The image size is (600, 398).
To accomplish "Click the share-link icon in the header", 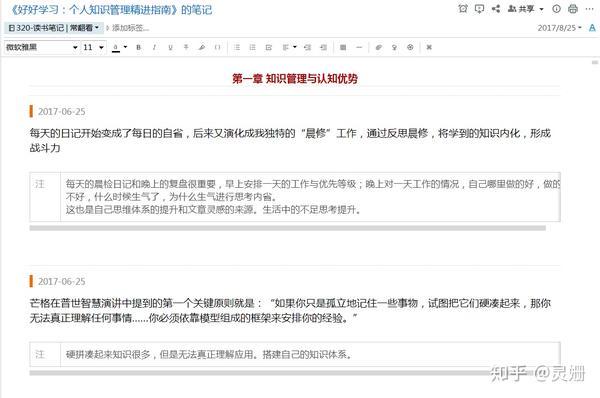I will pos(496,8).
